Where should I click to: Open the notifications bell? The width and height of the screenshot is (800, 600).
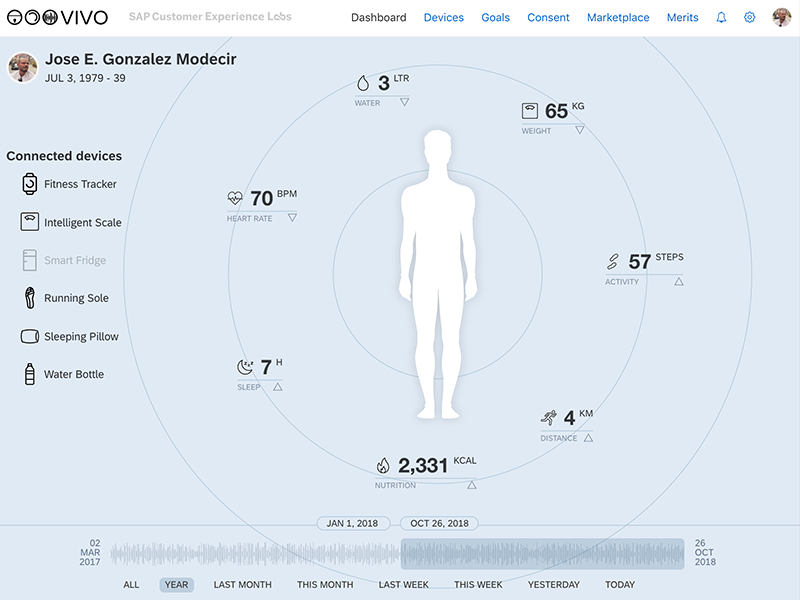point(721,17)
